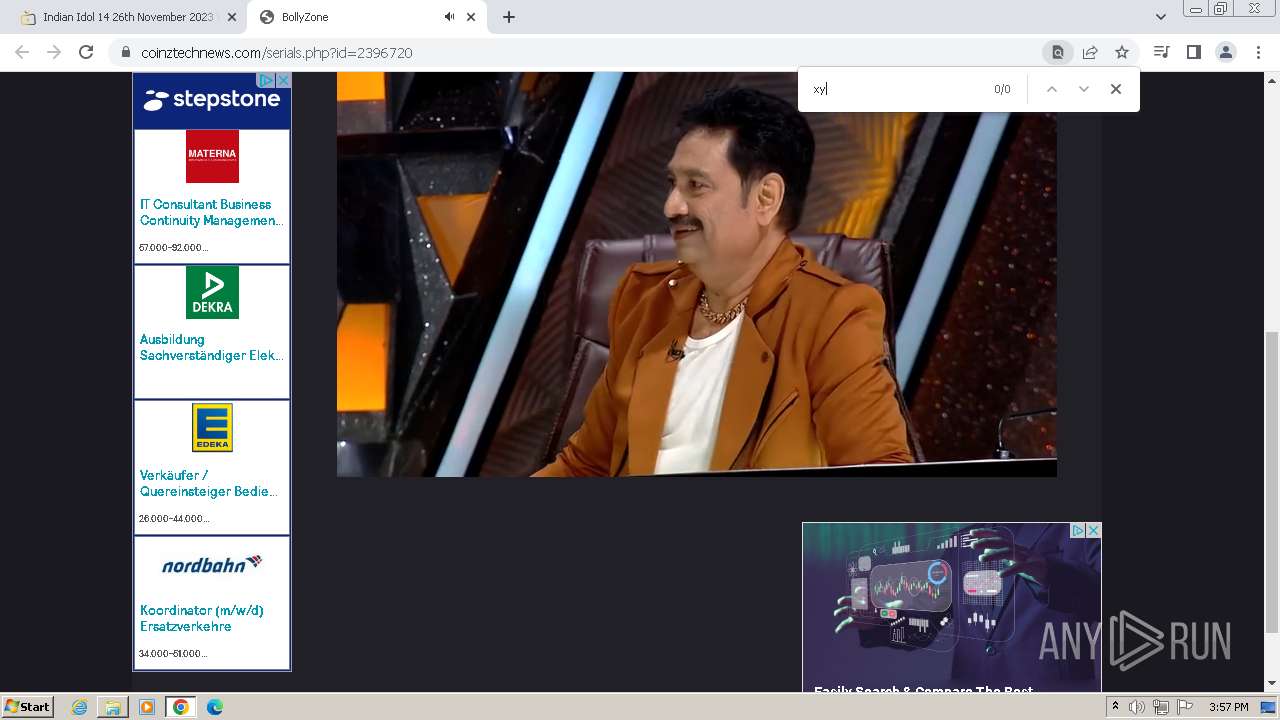This screenshot has height=720, width=1280.
Task: Close the BollyZone tab
Action: pyautogui.click(x=471, y=17)
